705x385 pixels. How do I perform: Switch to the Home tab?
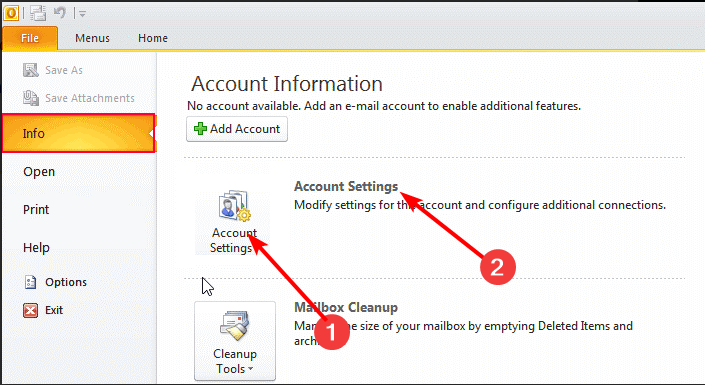click(153, 38)
